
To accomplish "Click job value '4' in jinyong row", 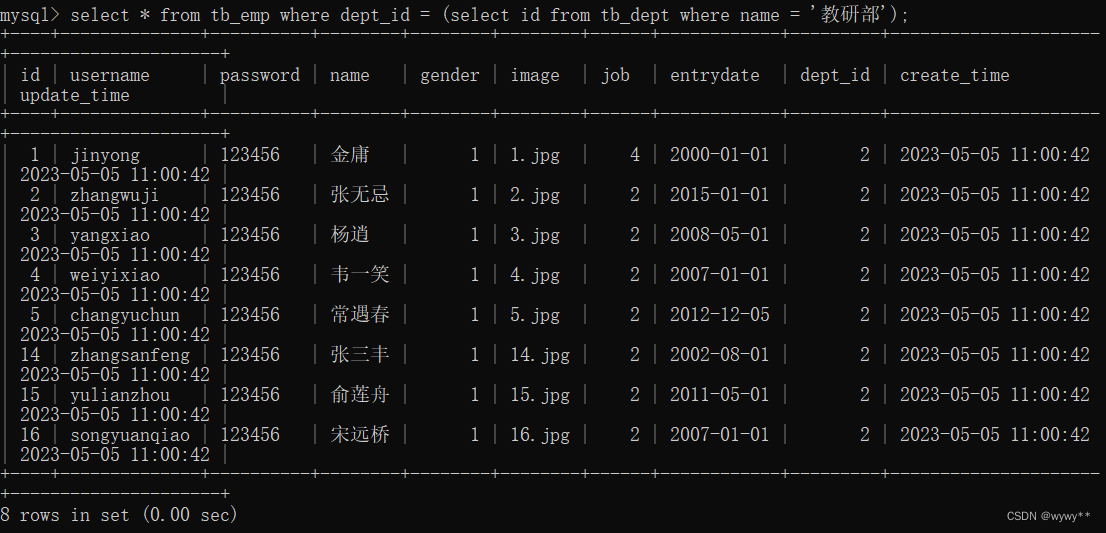I will coord(635,154).
